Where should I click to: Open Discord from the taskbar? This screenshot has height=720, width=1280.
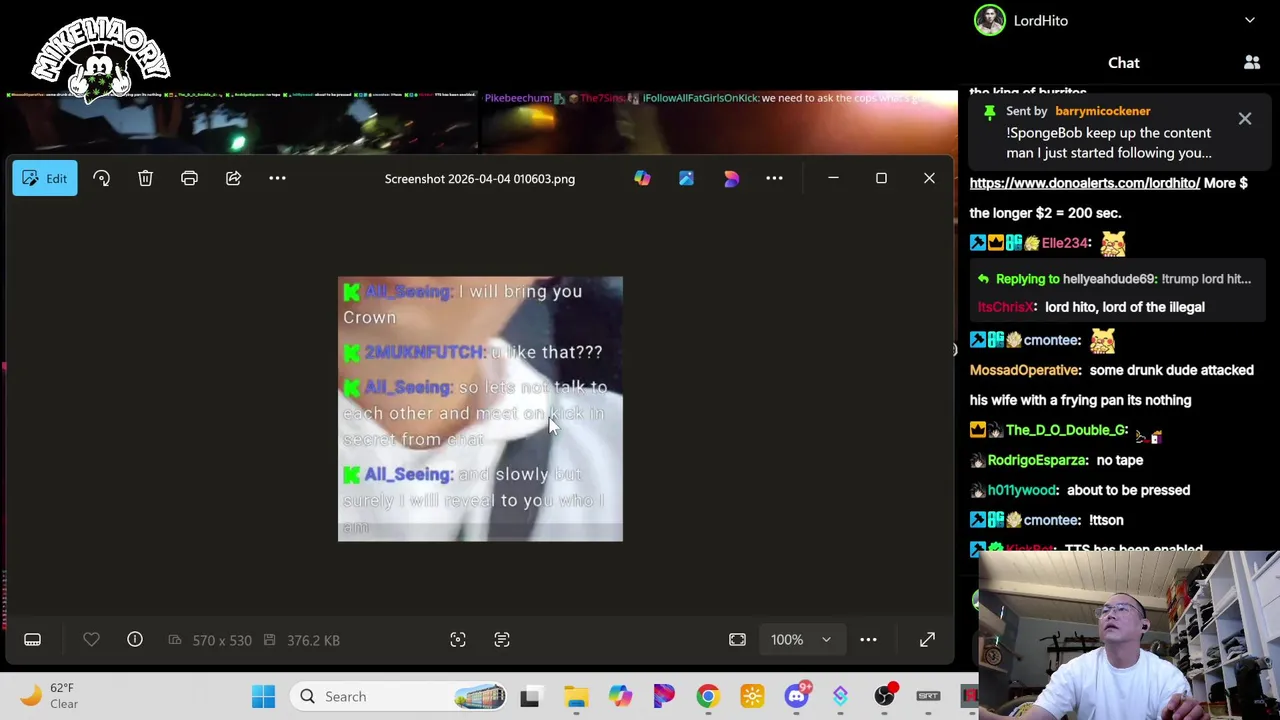pyautogui.click(x=796, y=696)
